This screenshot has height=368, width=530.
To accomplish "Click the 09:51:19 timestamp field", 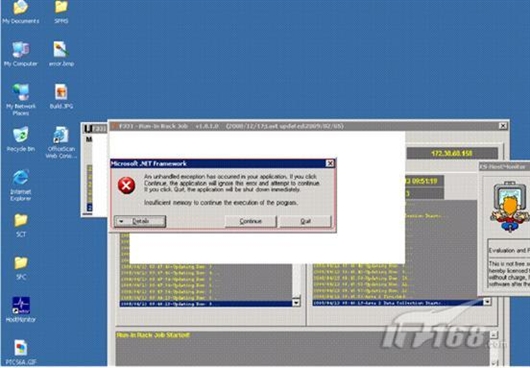I will 425,181.
